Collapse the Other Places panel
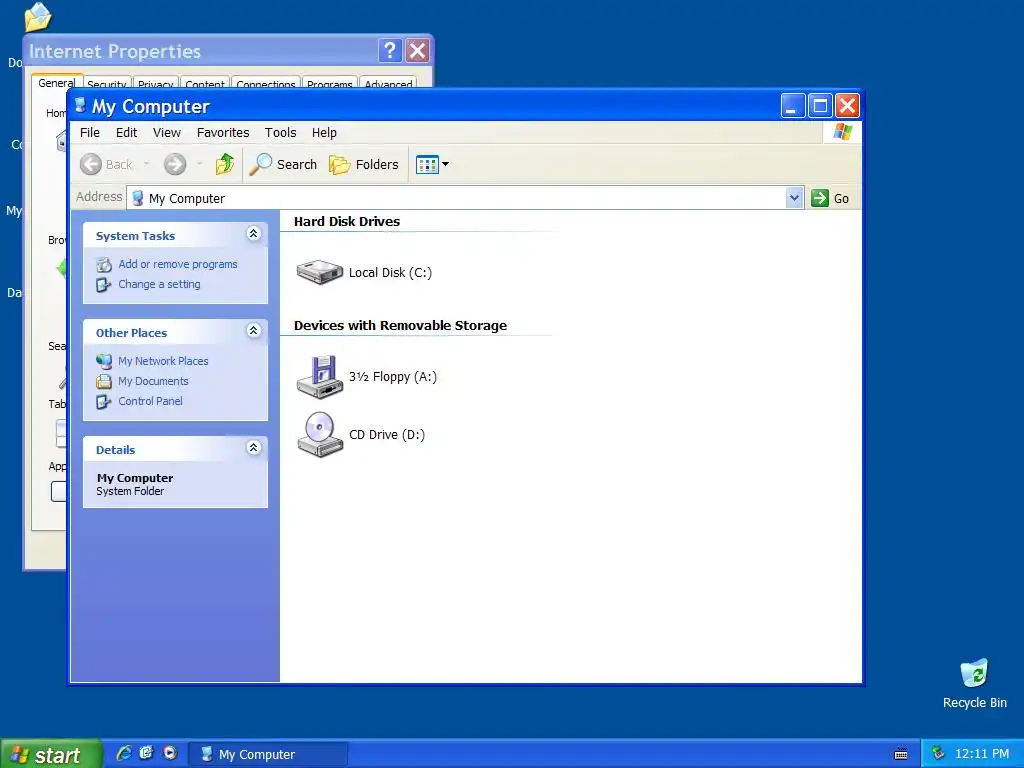 (253, 330)
